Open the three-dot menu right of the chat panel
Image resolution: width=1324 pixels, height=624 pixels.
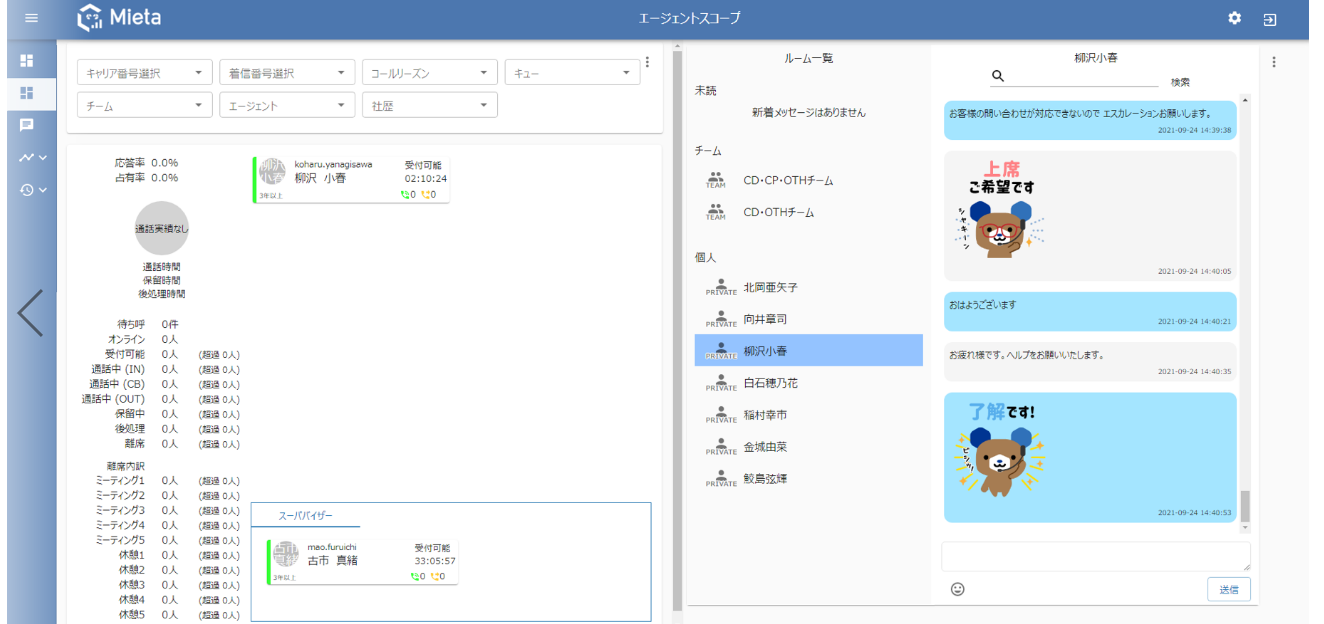tap(1273, 62)
